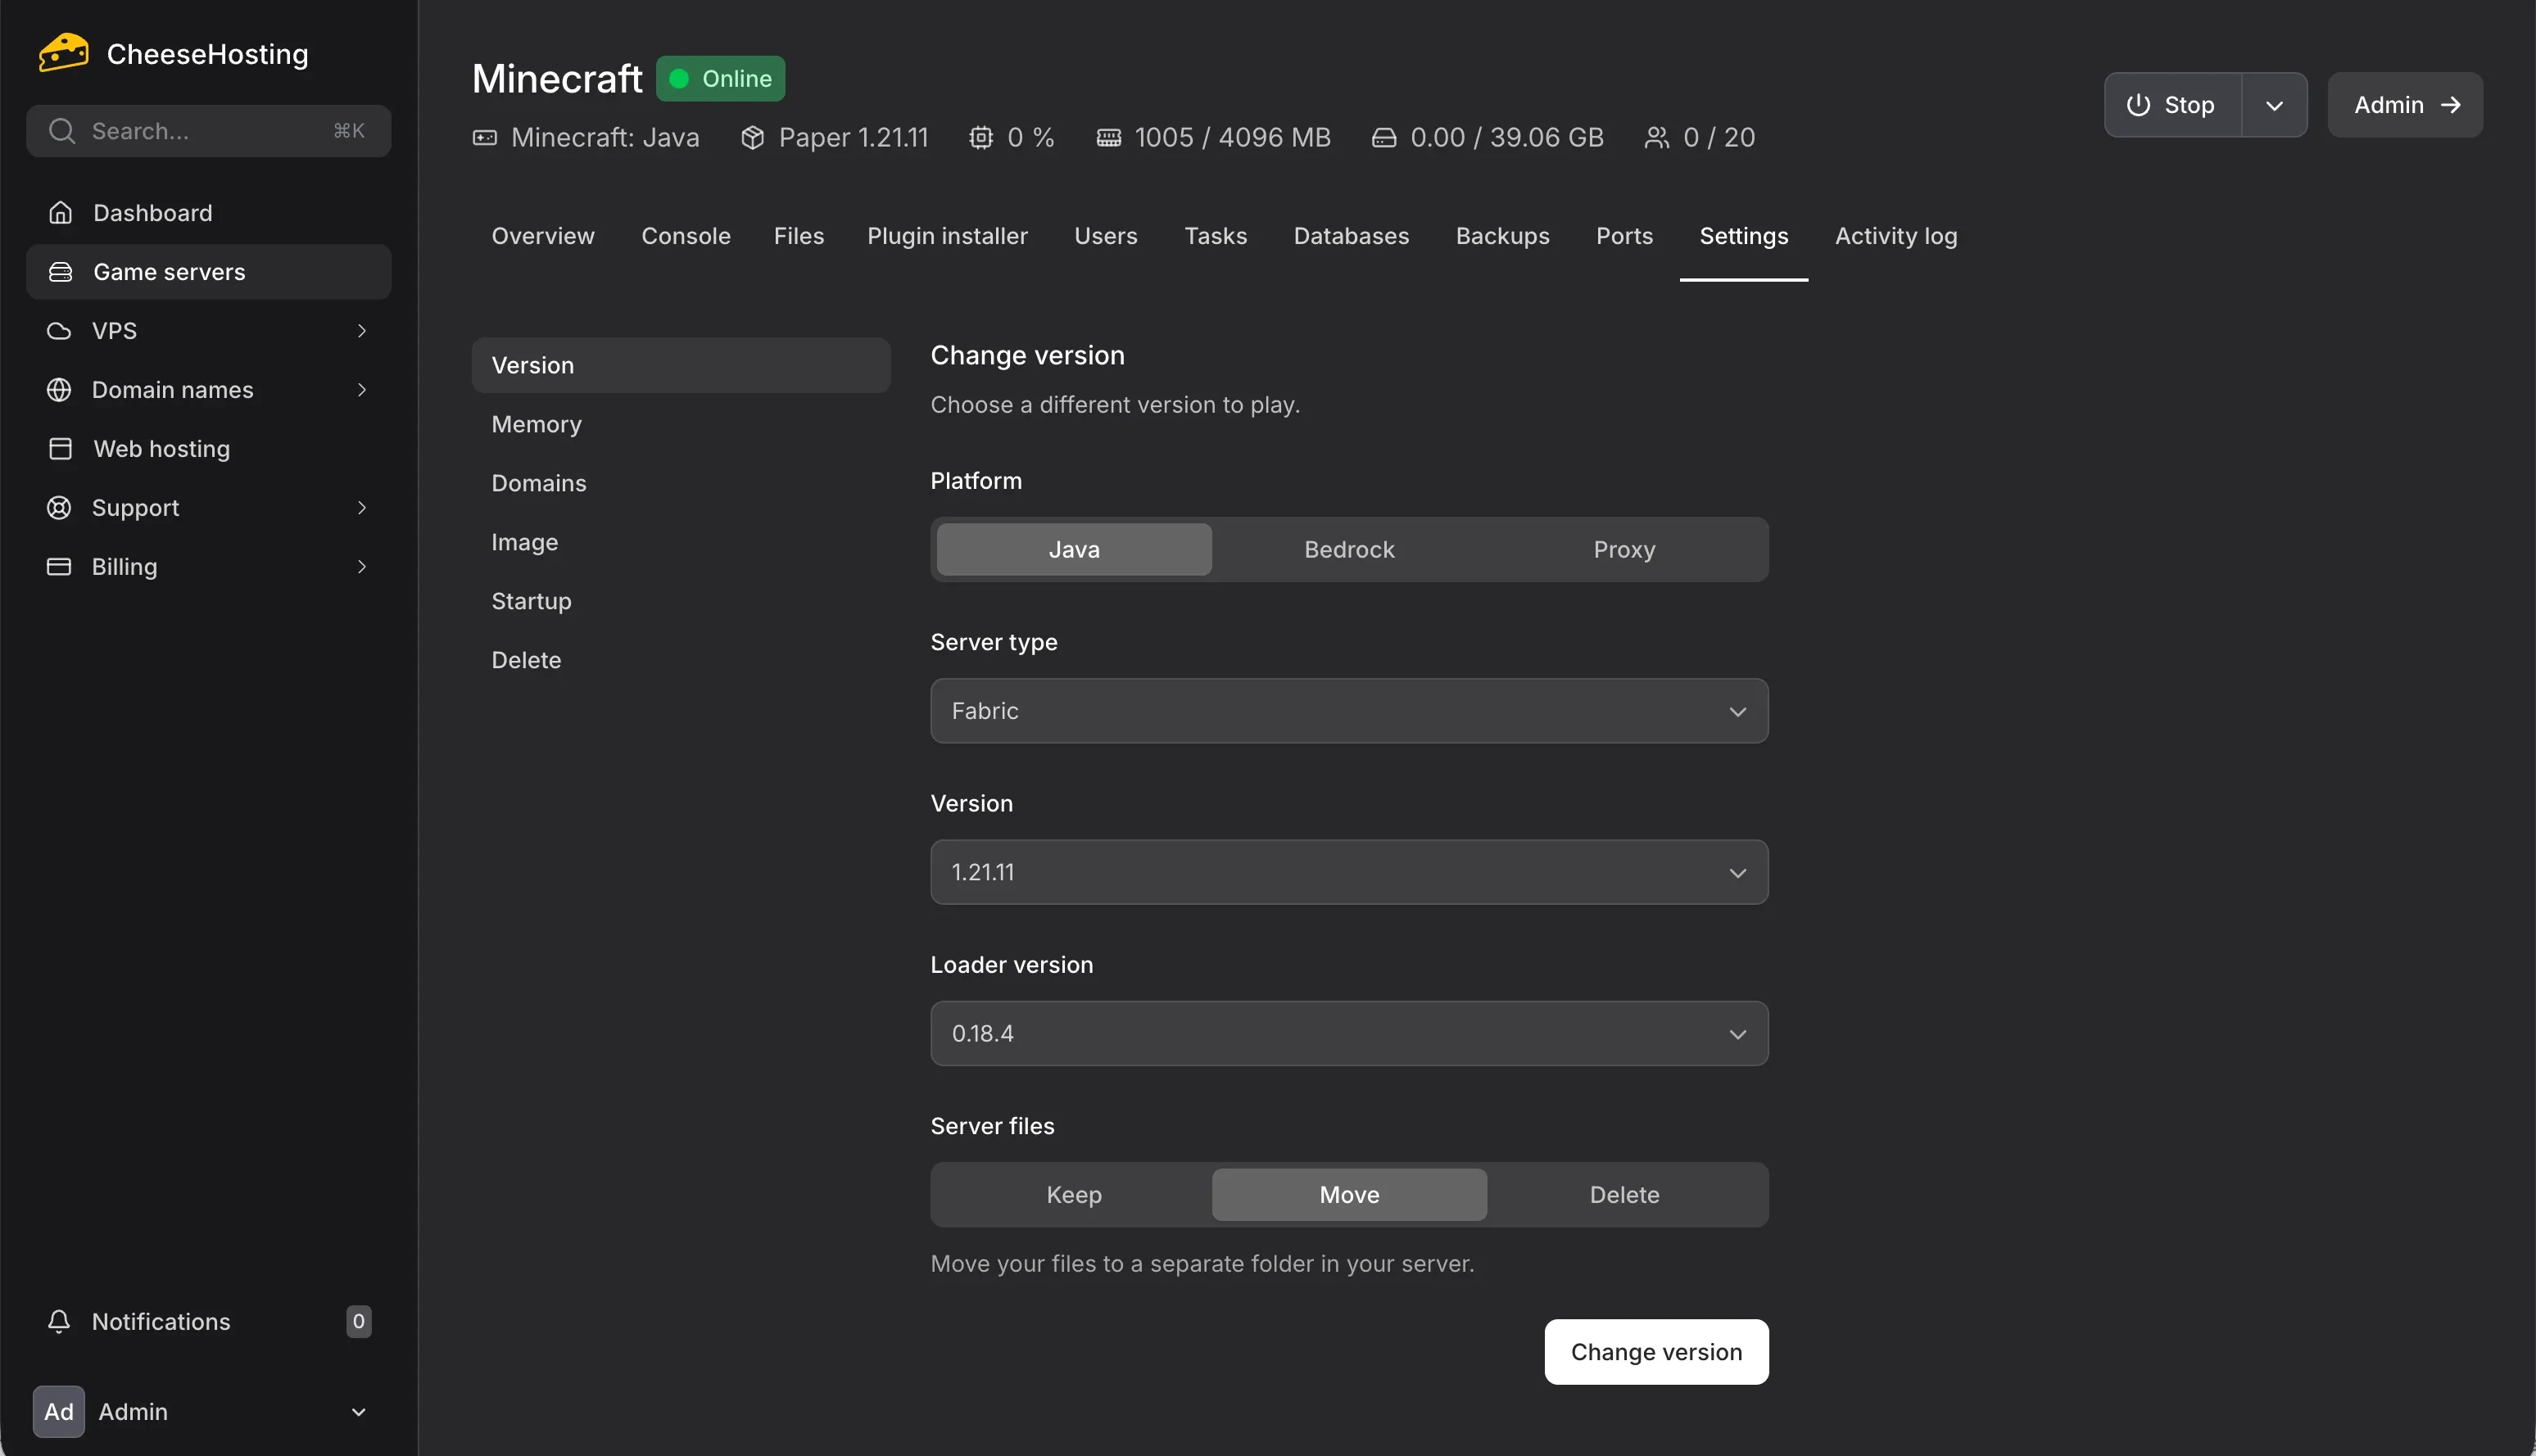Expand the Loader version dropdown
The width and height of the screenshot is (2536, 1456).
(x=1348, y=1032)
